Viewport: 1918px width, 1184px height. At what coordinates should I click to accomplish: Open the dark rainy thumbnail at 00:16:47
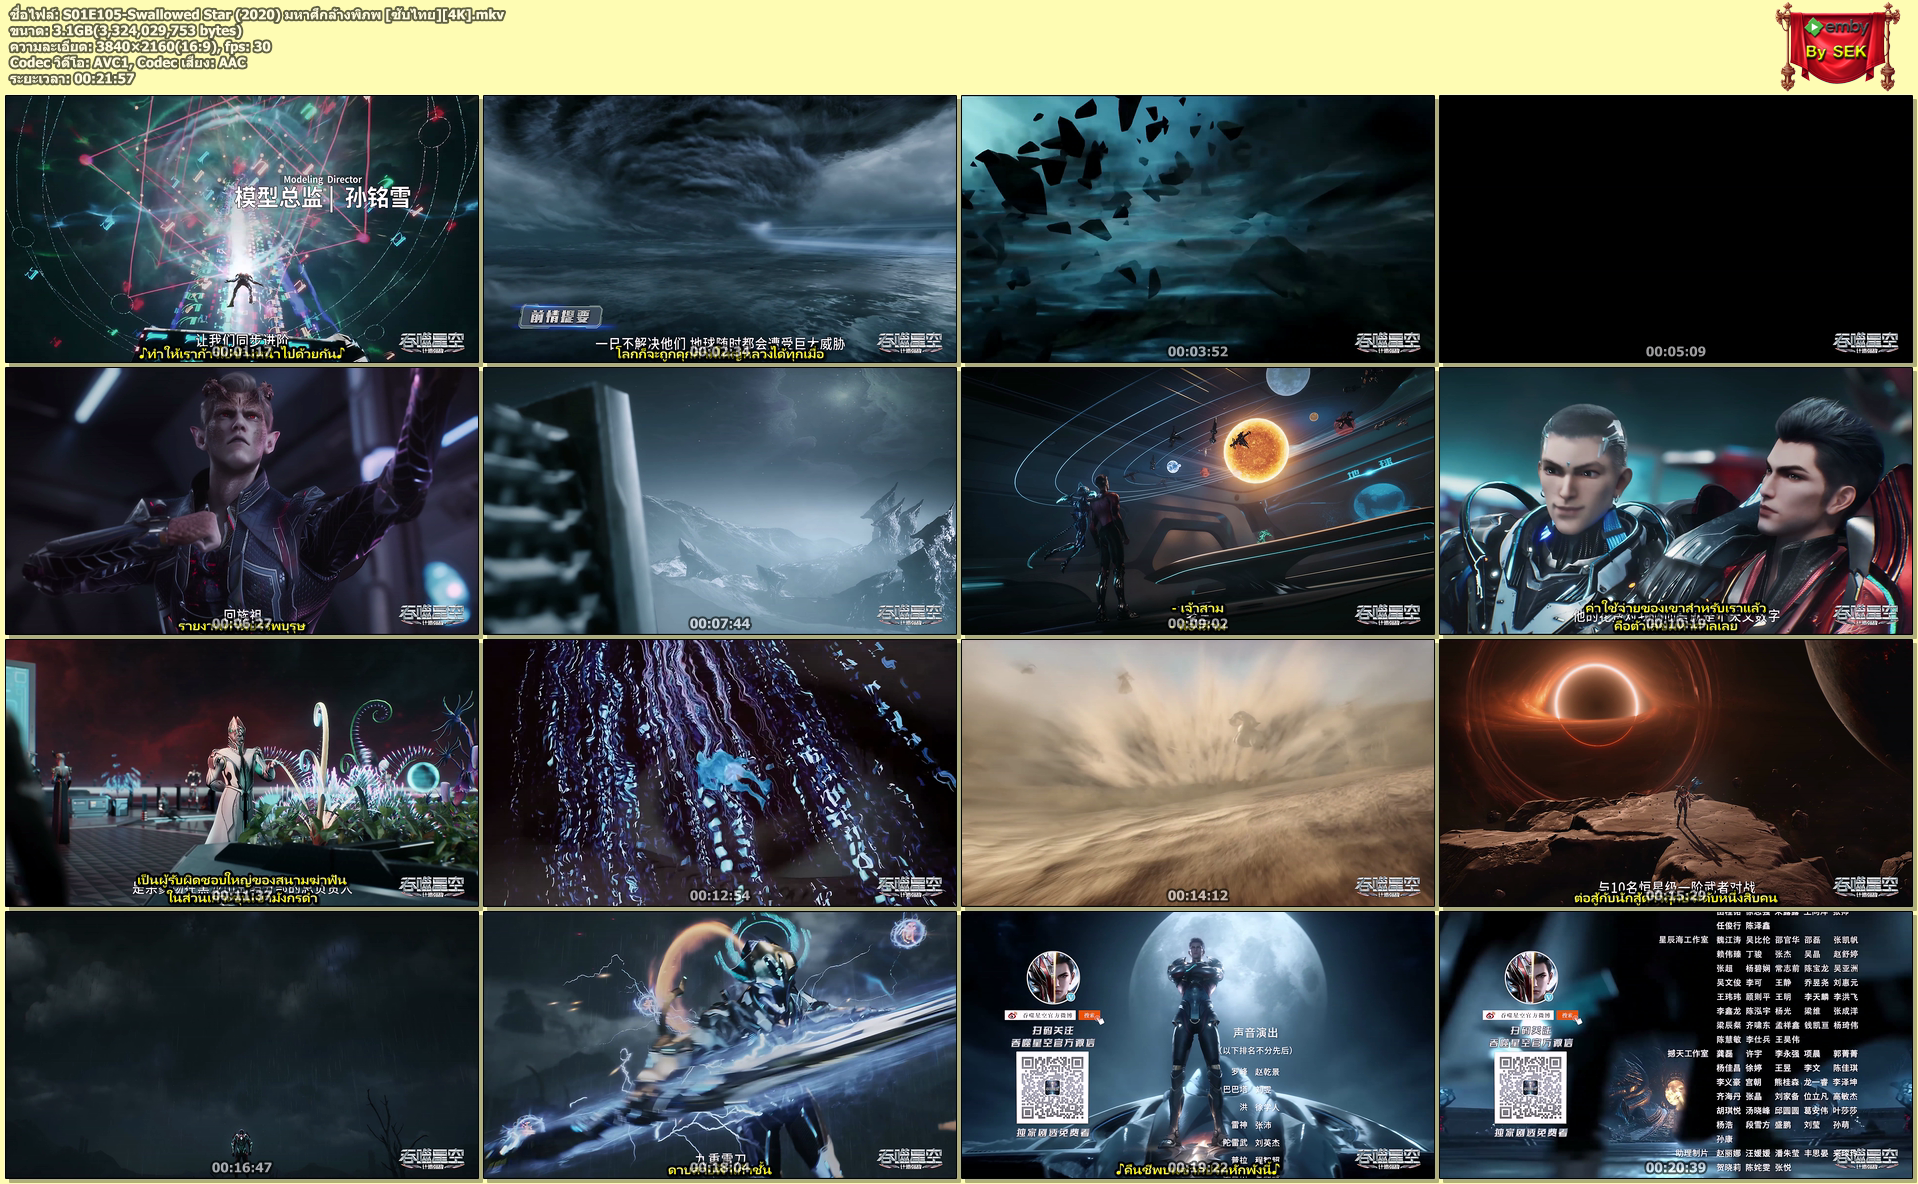242,1045
